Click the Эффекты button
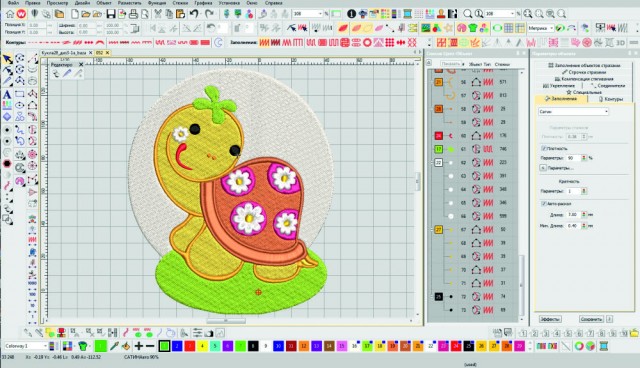This screenshot has height=368, width=640. tap(550, 319)
